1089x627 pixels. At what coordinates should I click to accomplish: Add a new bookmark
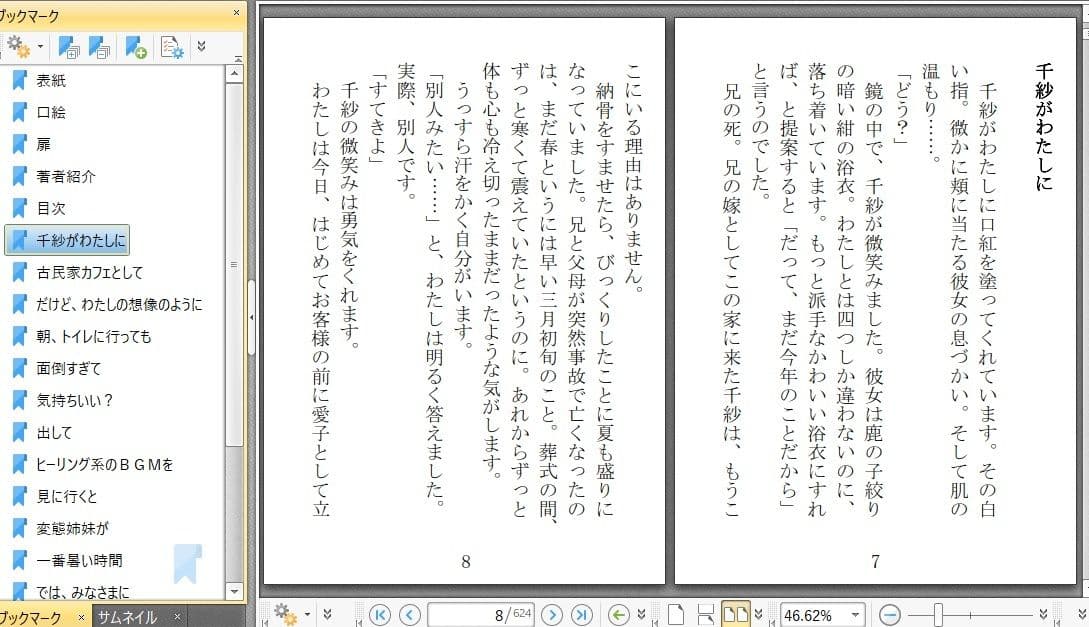(133, 47)
